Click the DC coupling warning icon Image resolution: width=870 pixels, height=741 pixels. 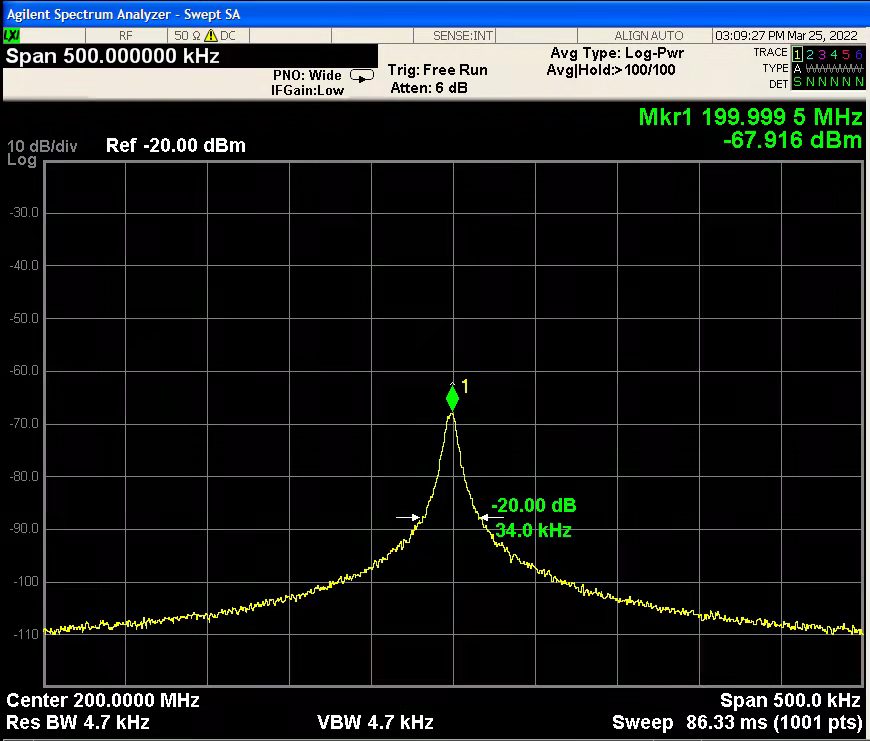tap(210, 36)
